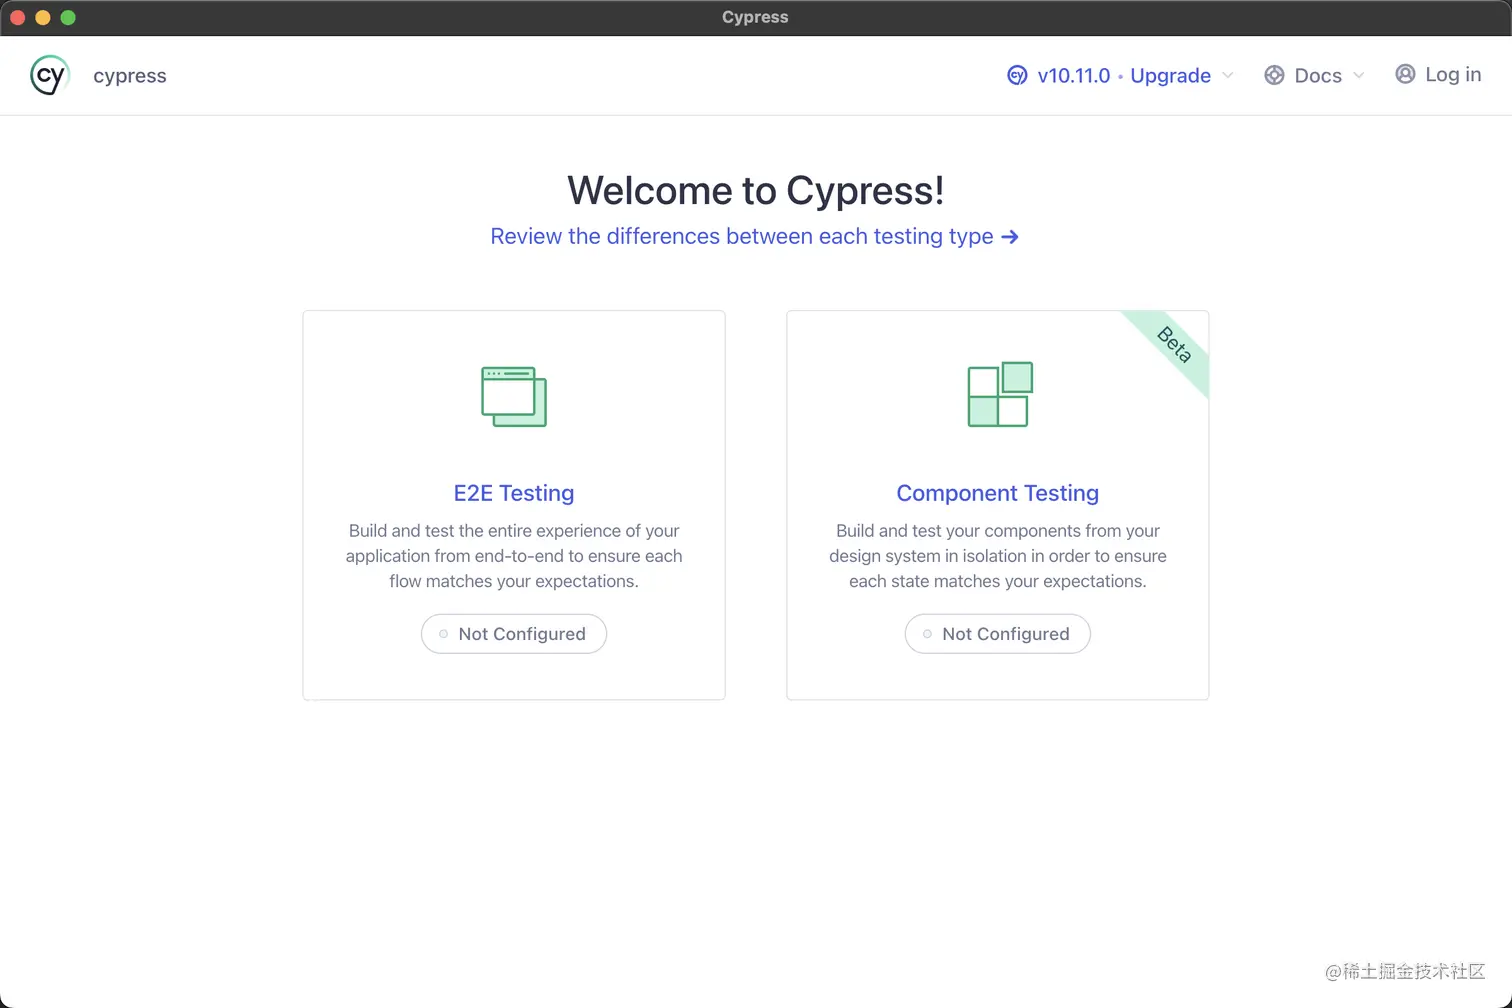Click the status dot in E2E Not Configured
This screenshot has height=1008, width=1512.
(x=443, y=634)
